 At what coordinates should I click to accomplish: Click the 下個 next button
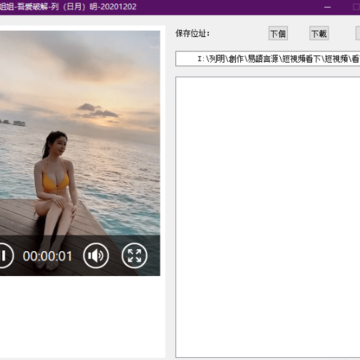(278, 33)
